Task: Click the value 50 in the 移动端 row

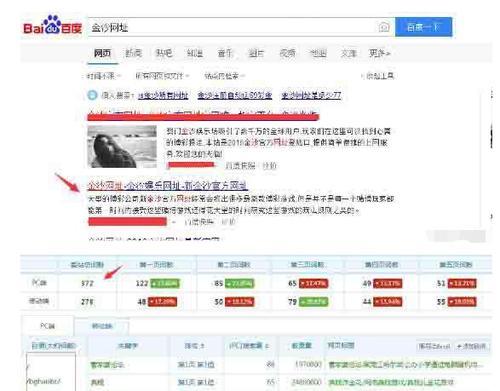Action: [x=219, y=302]
